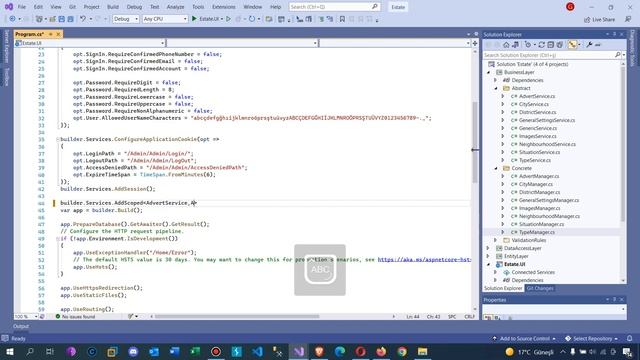640x360 pixels.
Task: Click the Search Solution Explorer input field
Action: point(549,55)
